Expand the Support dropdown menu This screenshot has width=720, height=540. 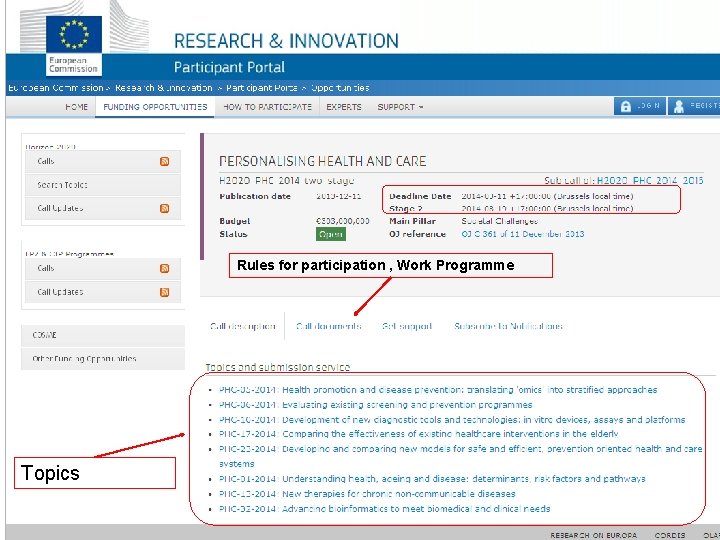(x=400, y=107)
